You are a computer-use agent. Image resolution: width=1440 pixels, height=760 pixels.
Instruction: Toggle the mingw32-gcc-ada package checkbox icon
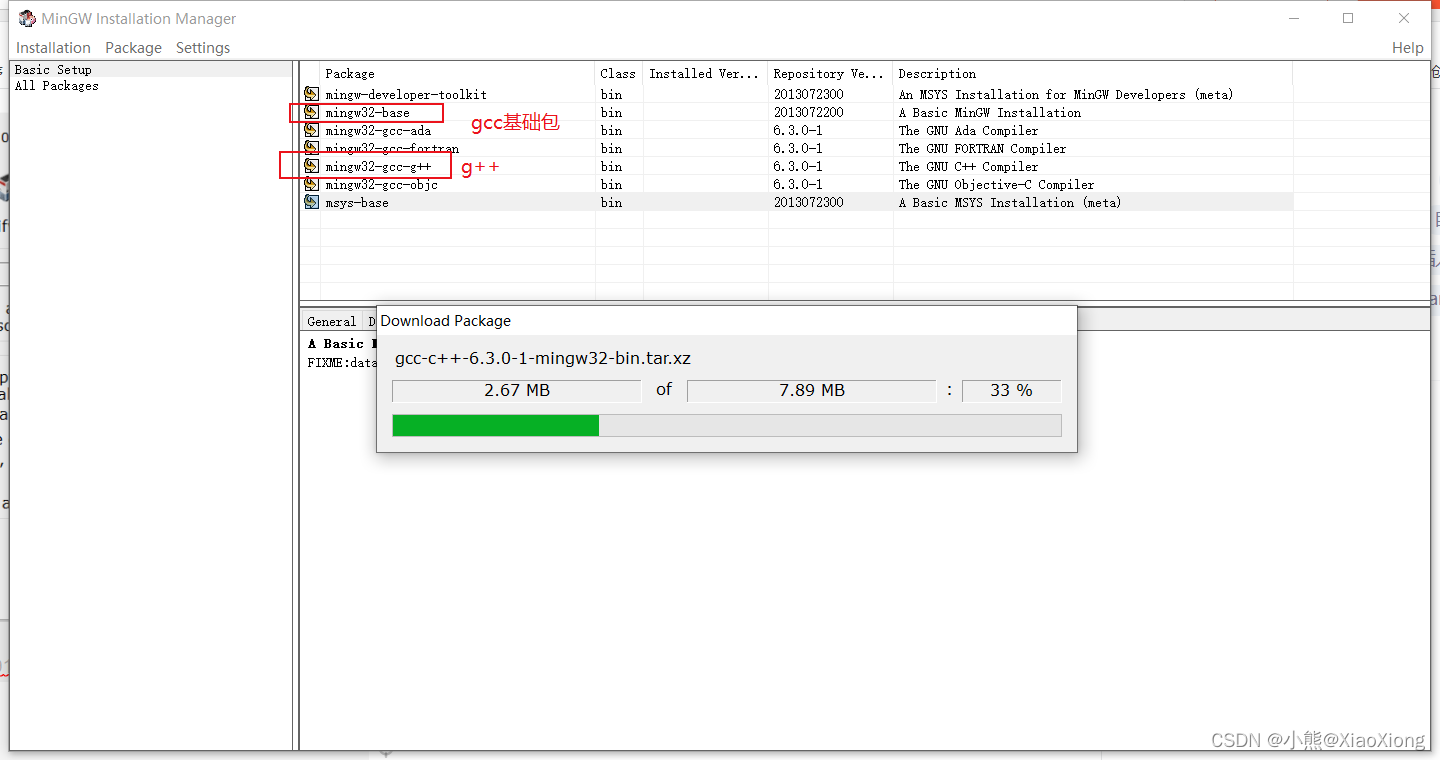click(311, 130)
